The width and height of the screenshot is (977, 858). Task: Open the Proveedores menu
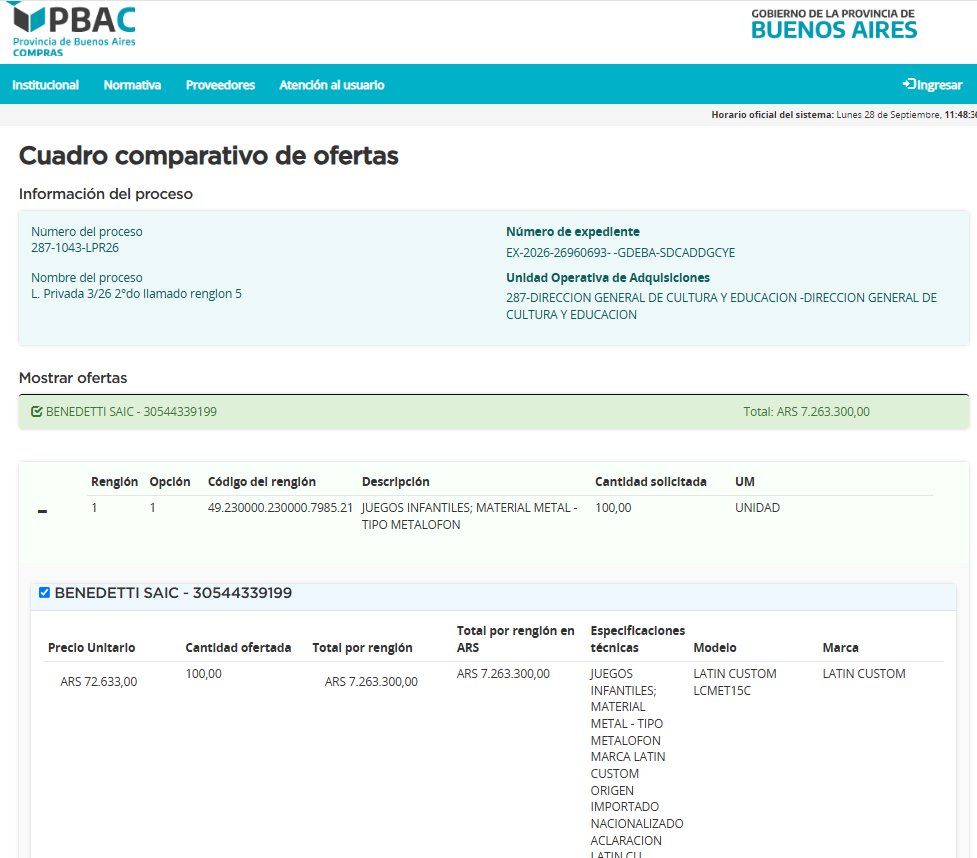click(221, 85)
